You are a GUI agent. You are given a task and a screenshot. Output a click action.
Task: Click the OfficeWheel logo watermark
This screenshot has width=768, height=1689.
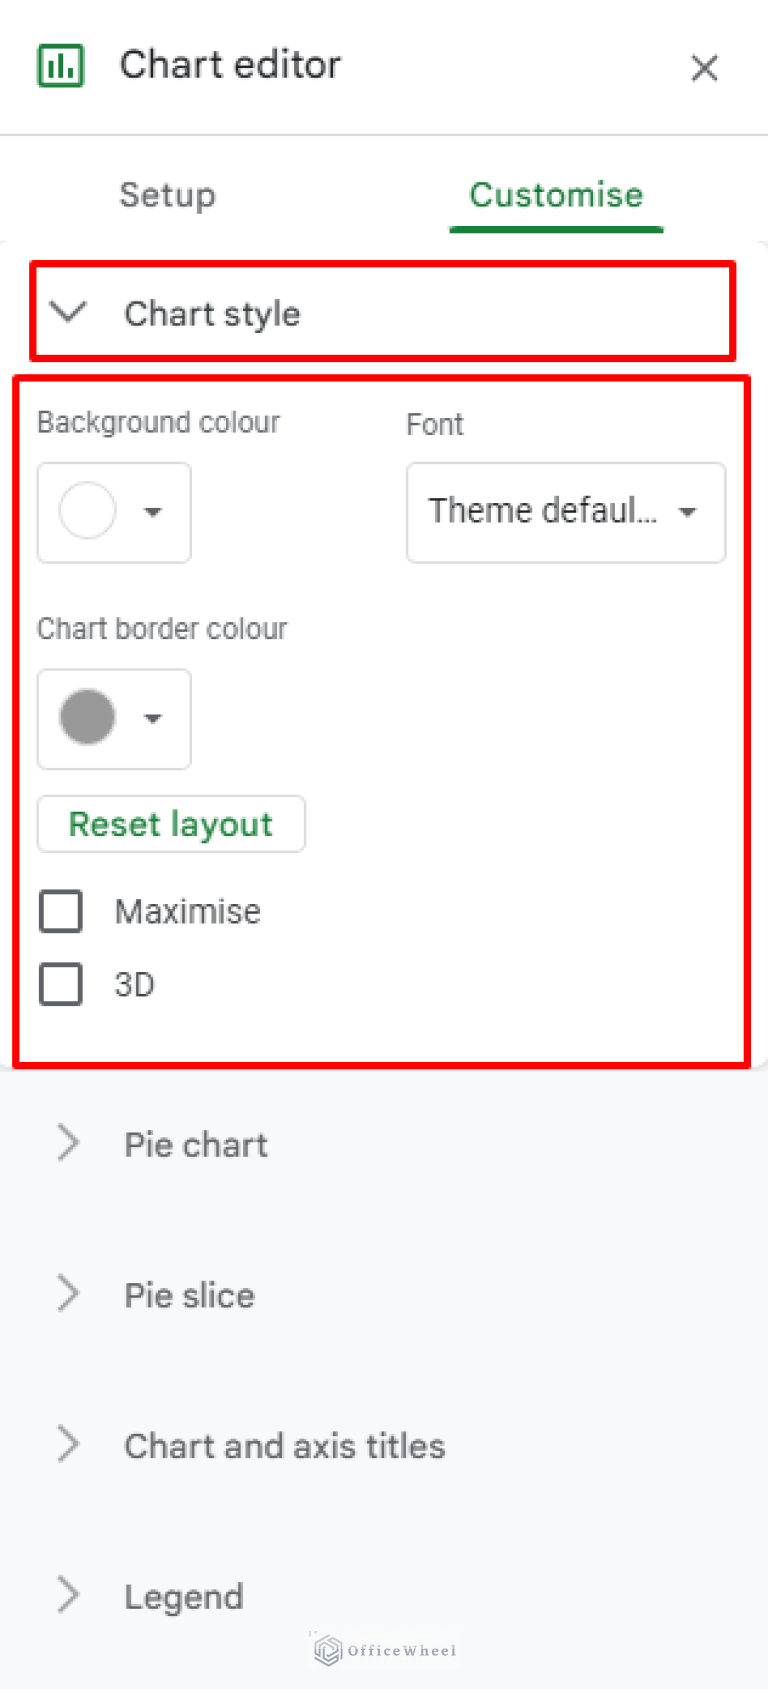tap(383, 1650)
